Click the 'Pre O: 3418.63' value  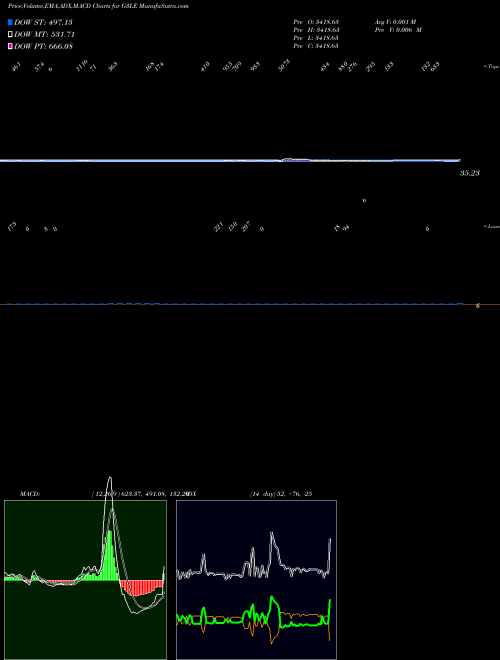pos(316,22)
